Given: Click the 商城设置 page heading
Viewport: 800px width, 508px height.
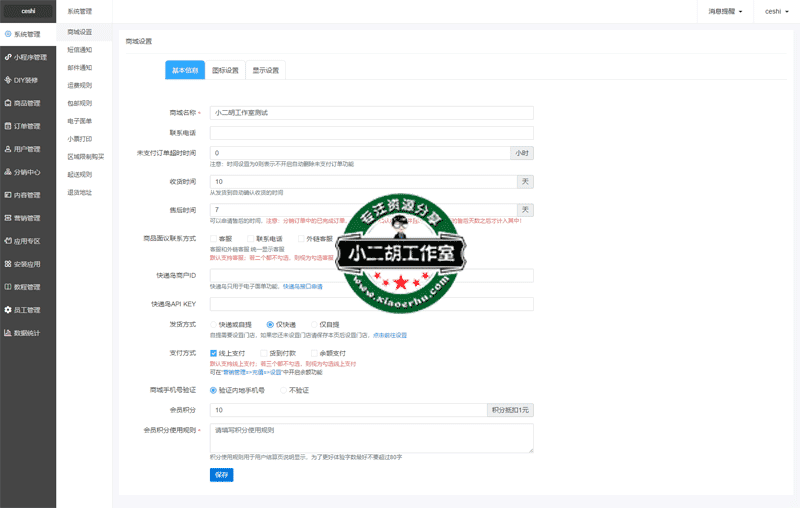Looking at the screenshot, I should [139, 41].
